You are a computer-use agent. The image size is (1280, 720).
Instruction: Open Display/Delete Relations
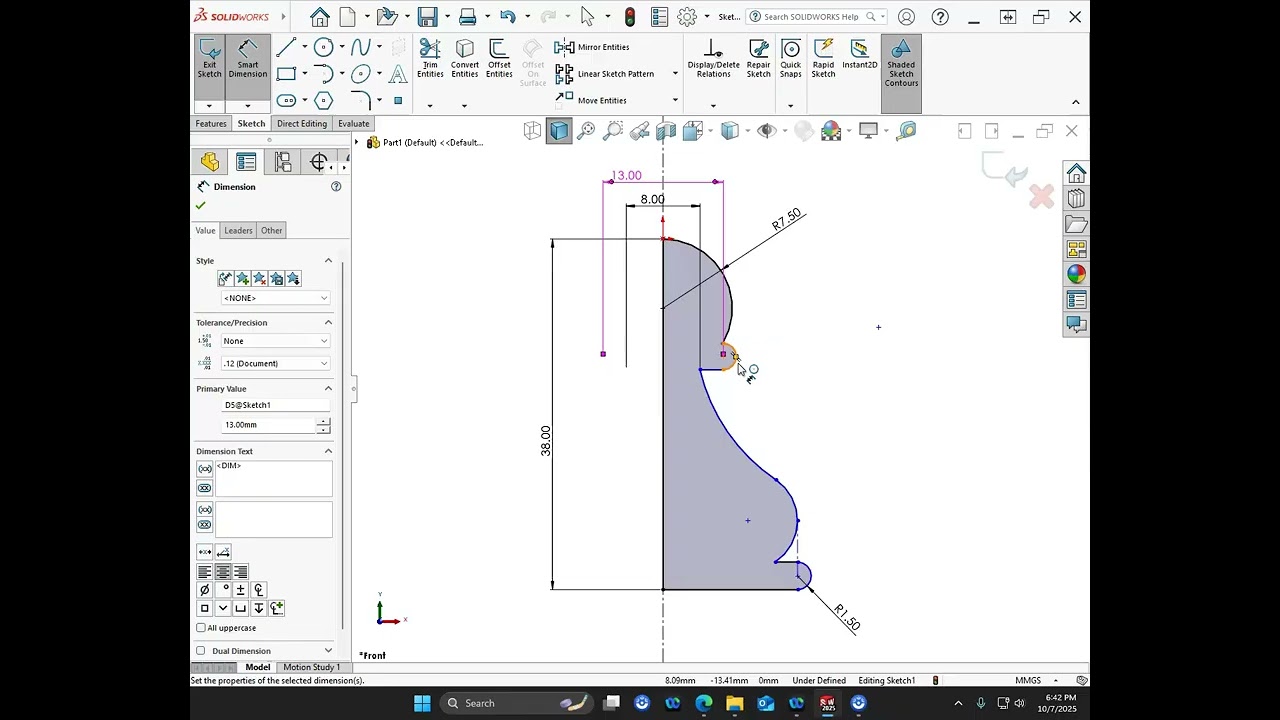713,59
